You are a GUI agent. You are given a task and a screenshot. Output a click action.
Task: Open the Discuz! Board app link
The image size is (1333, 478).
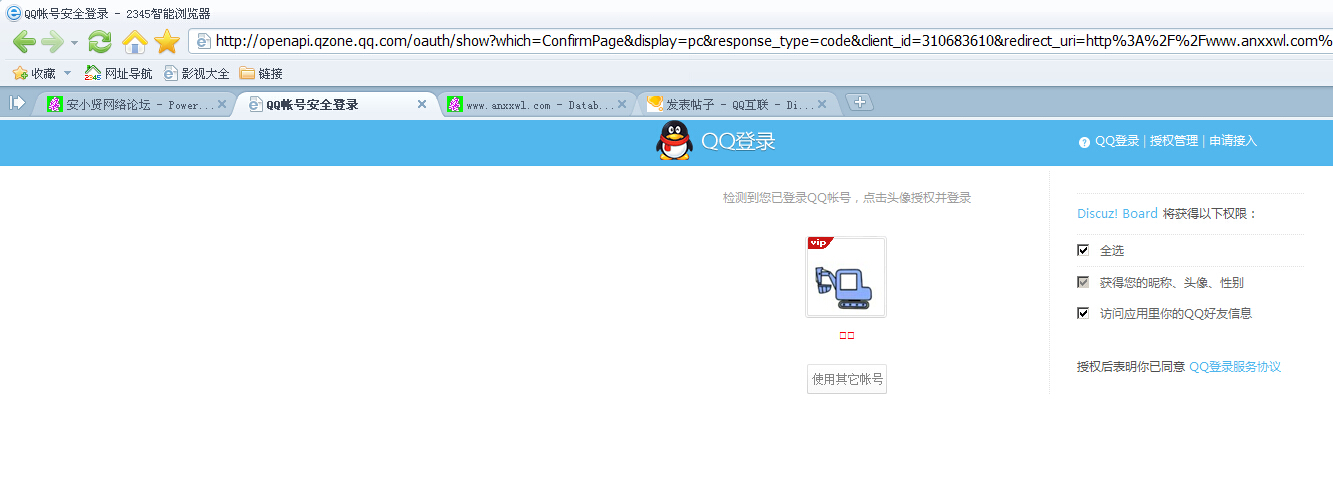[x=1117, y=214]
